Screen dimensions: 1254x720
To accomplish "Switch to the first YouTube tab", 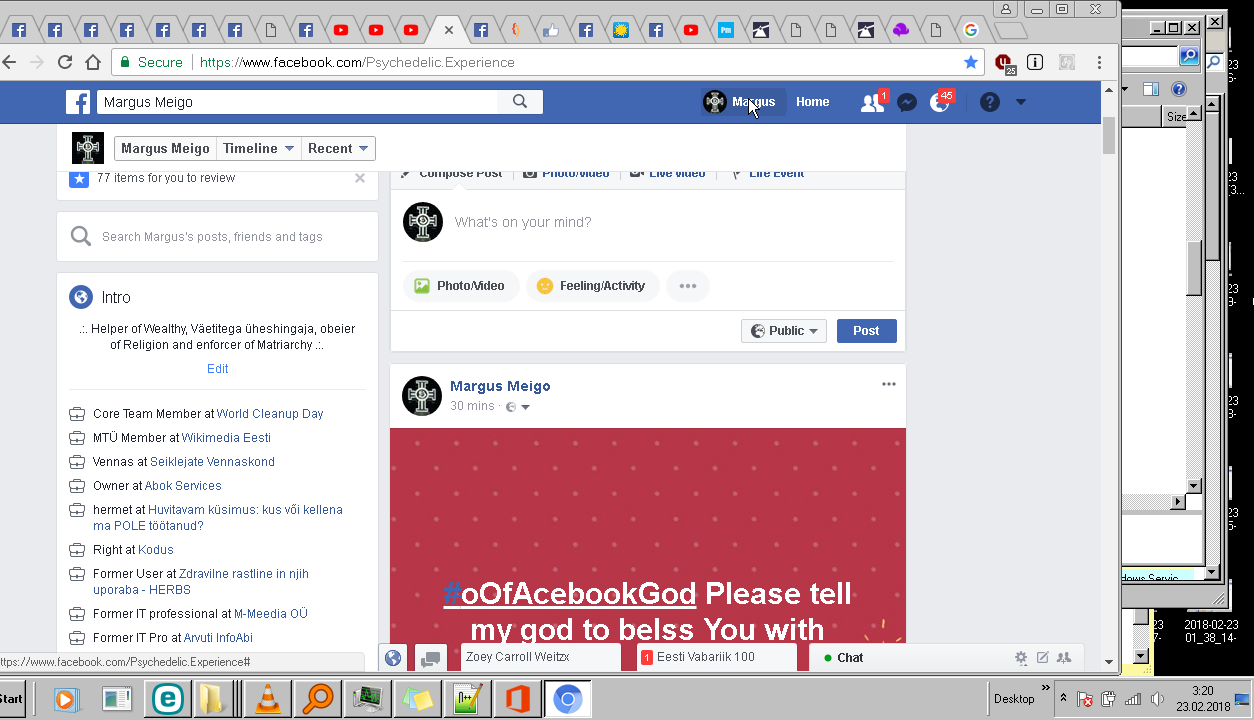I will (x=341, y=30).
